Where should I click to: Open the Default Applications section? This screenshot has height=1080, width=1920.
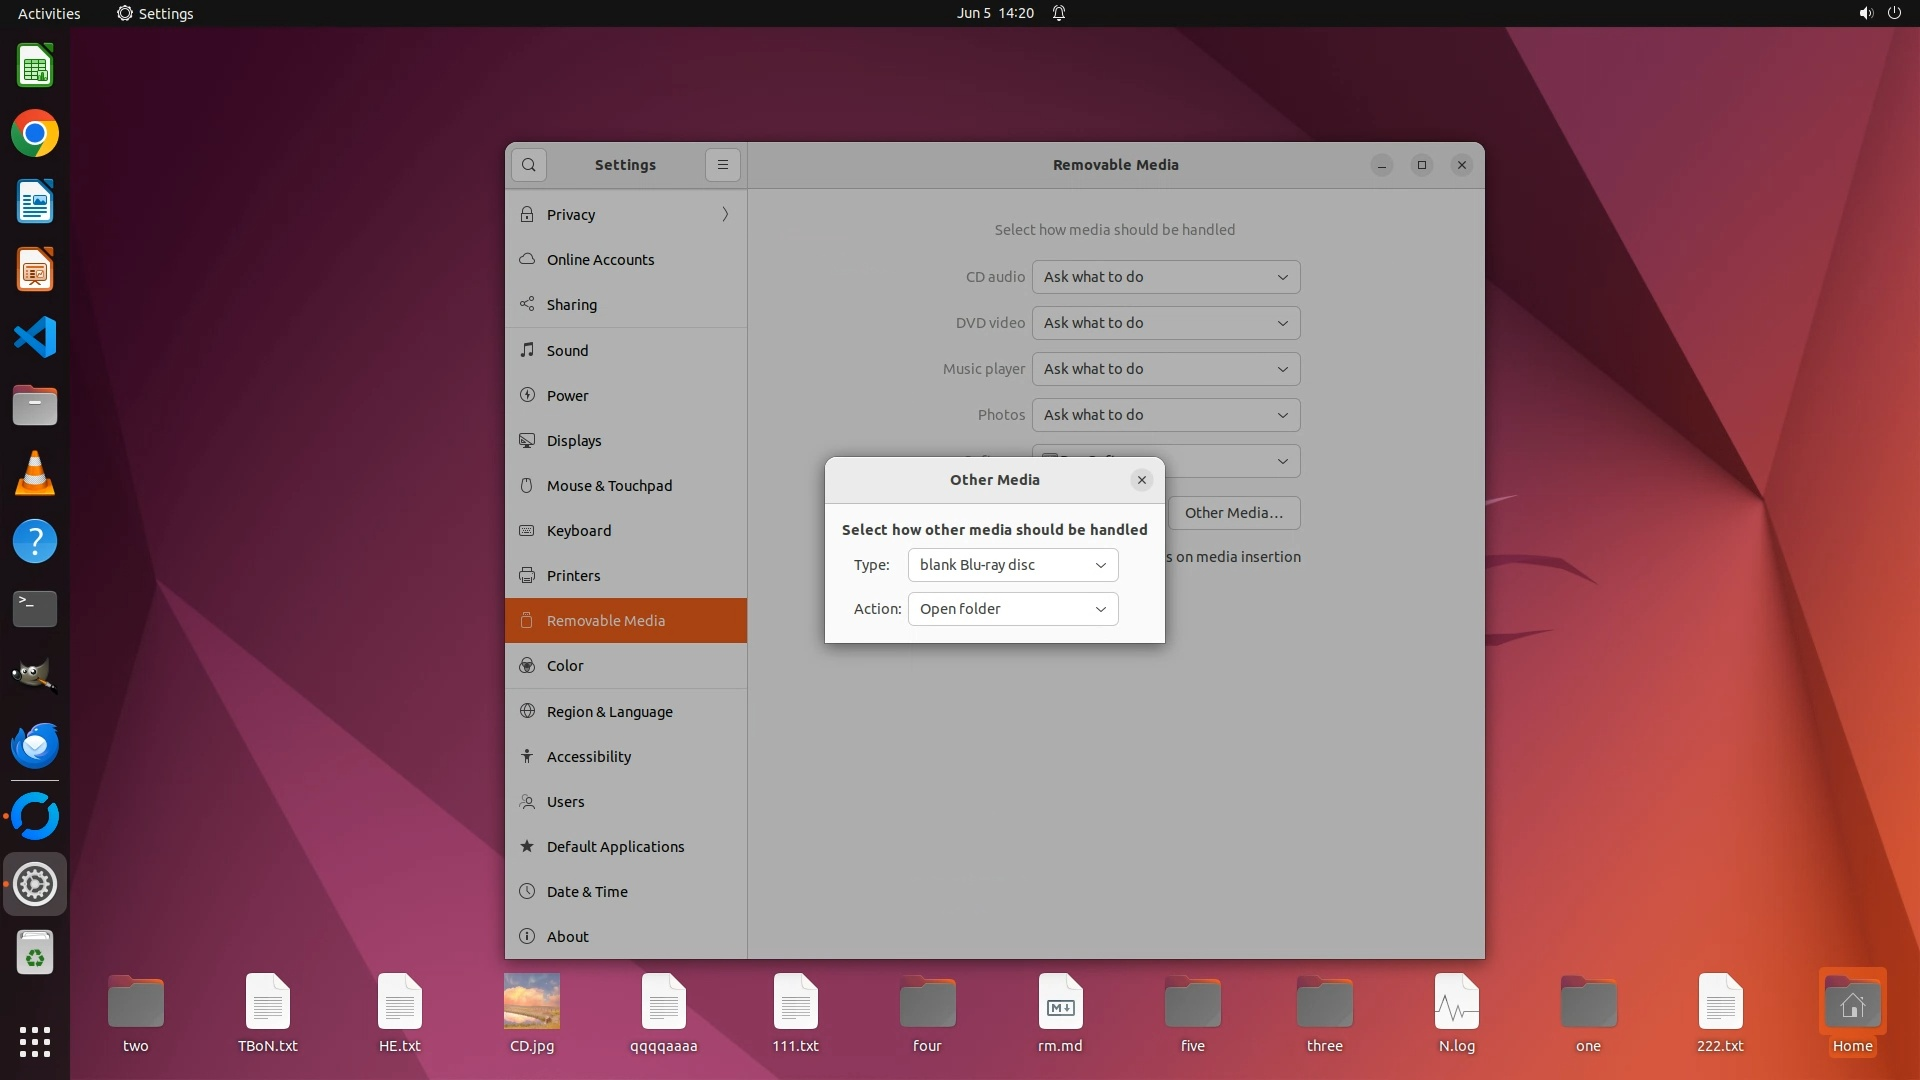[x=615, y=847]
